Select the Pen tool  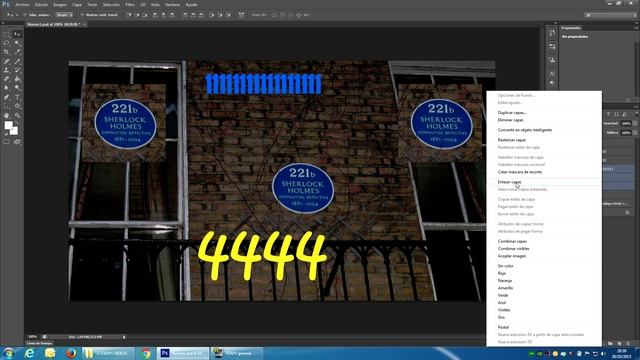[7, 97]
